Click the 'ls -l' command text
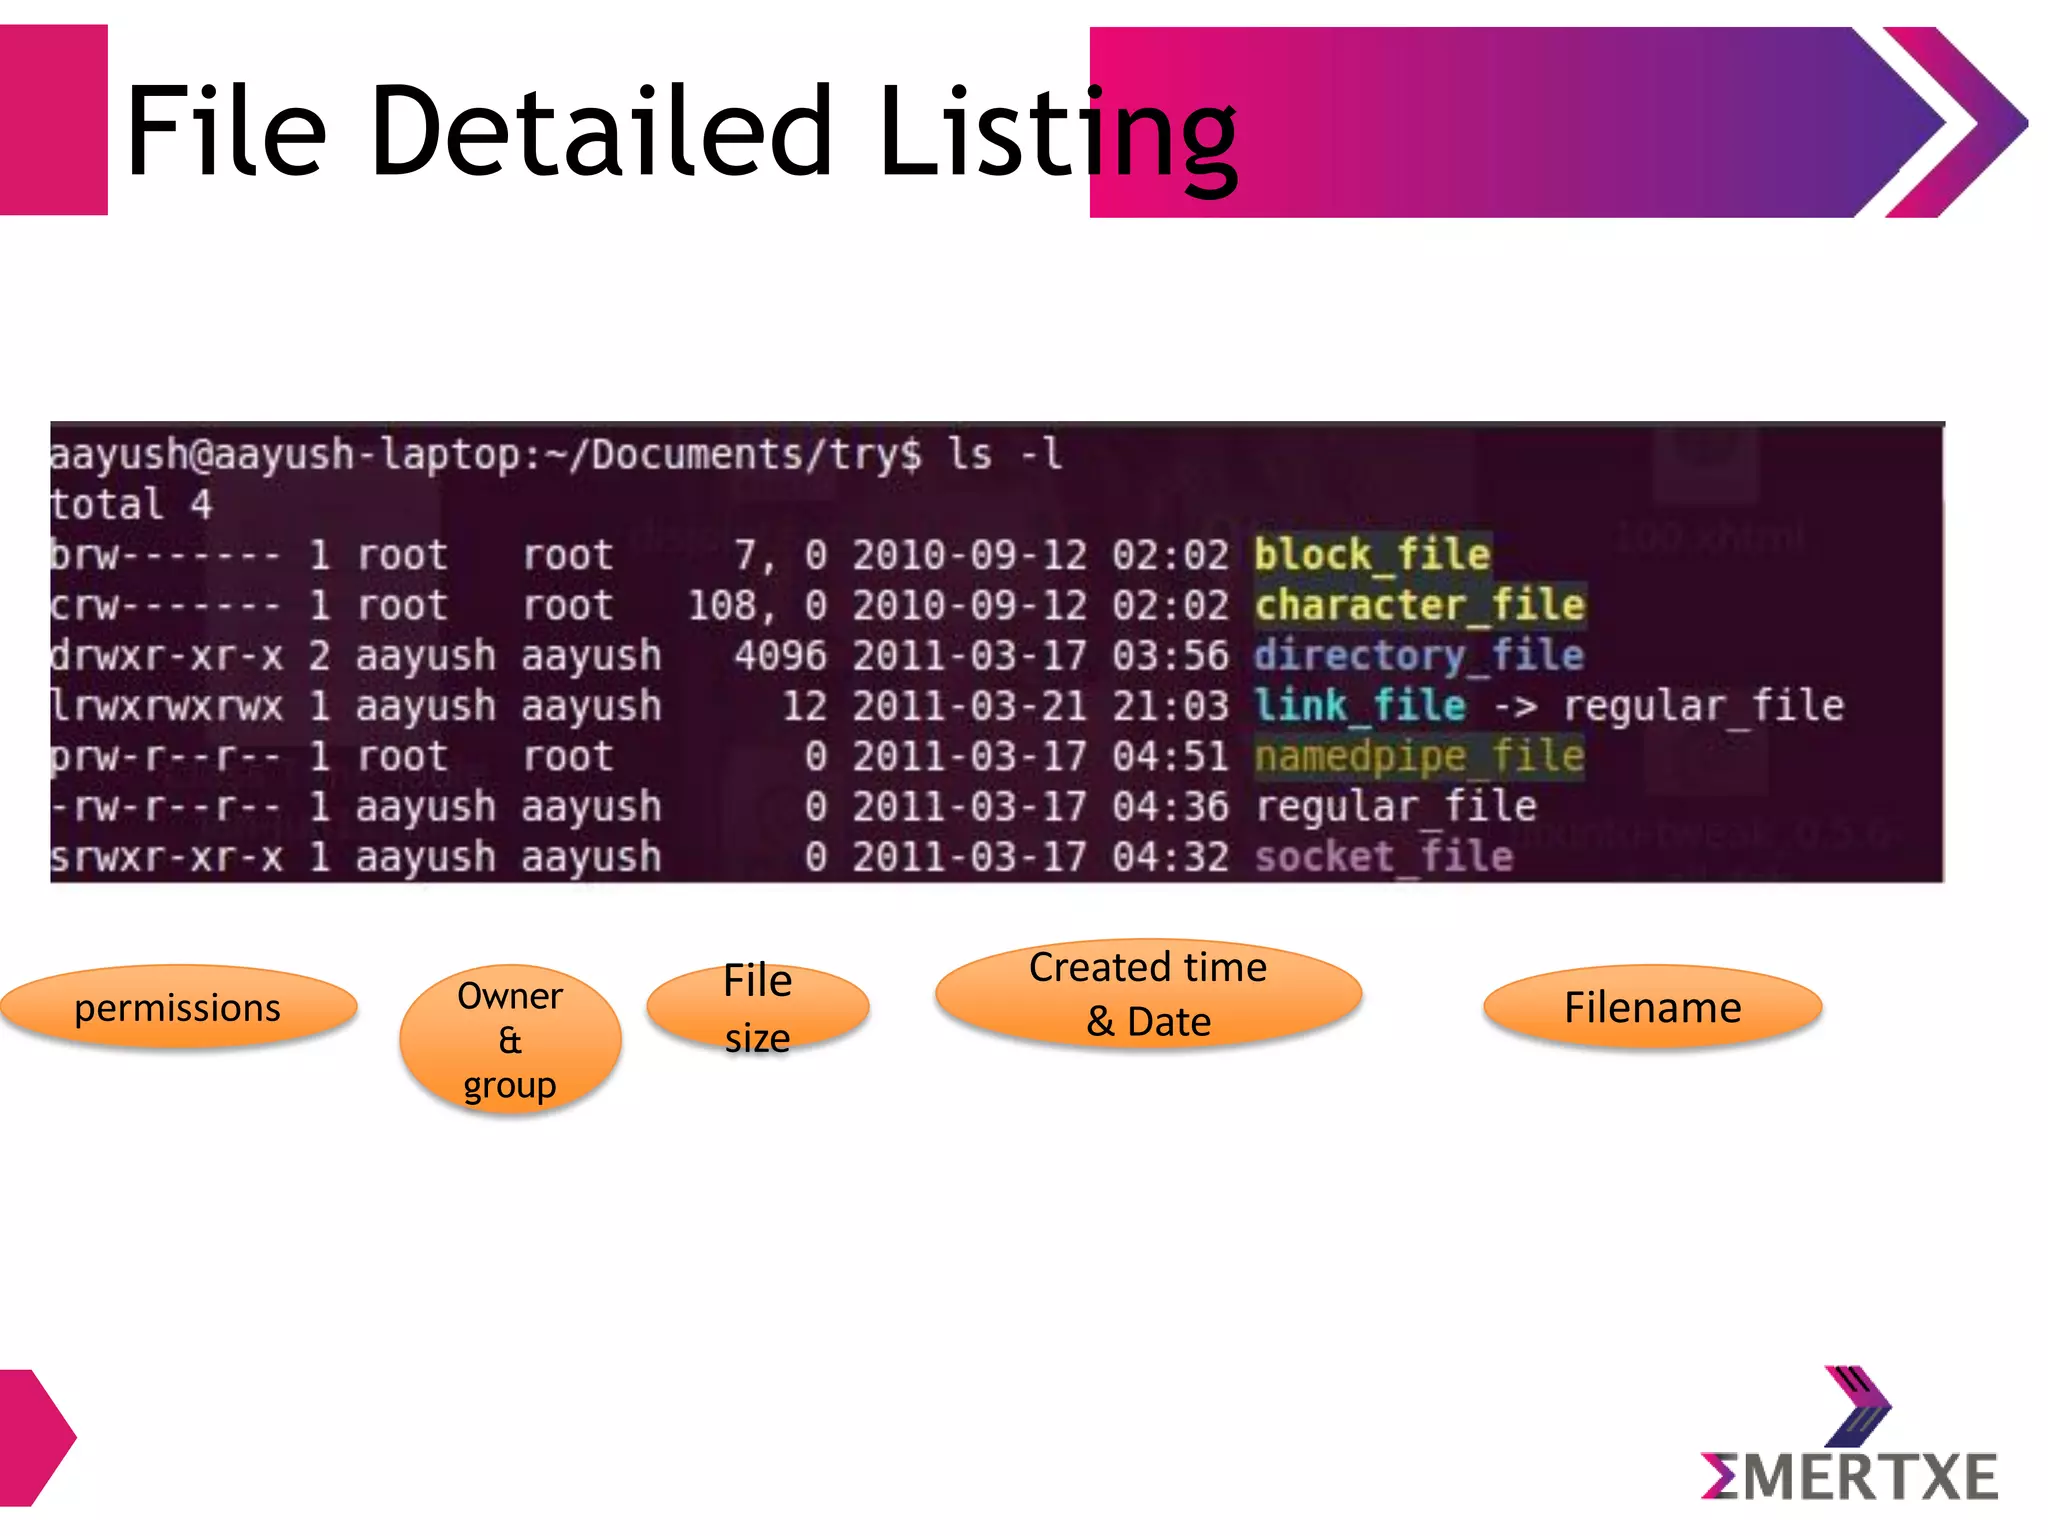Screen dimensions: 2048x1536 tap(1004, 454)
